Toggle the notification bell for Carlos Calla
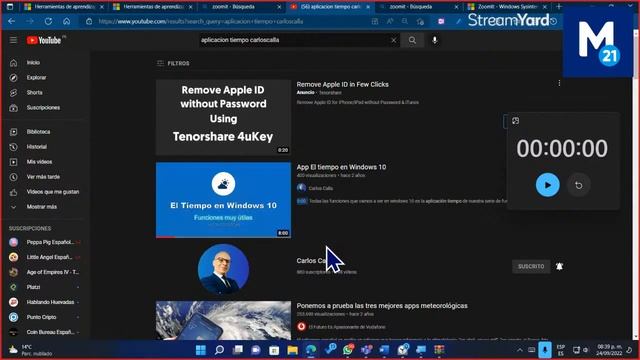The image size is (640, 360). click(559, 266)
